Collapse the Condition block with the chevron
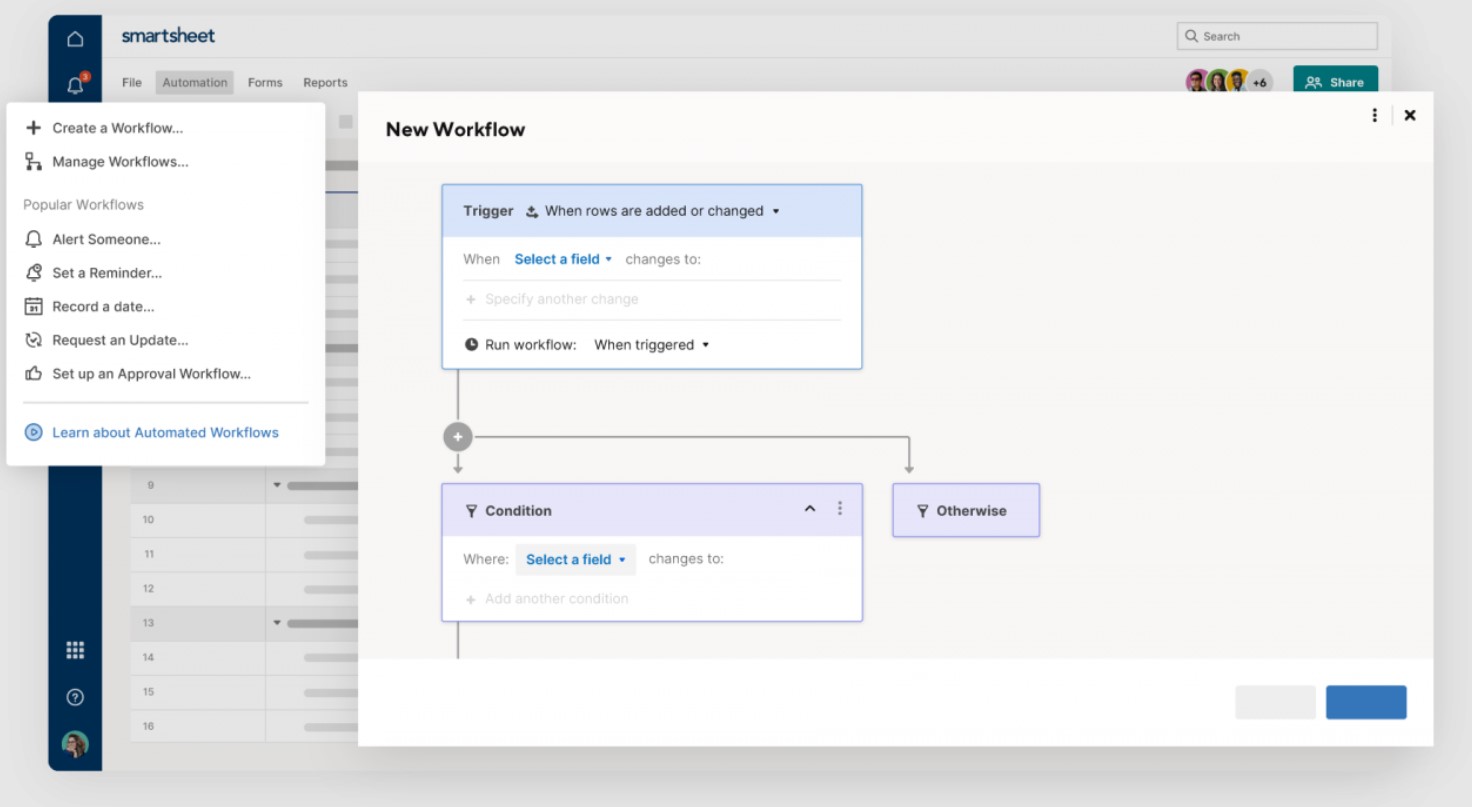The width and height of the screenshot is (1472, 807). point(810,509)
